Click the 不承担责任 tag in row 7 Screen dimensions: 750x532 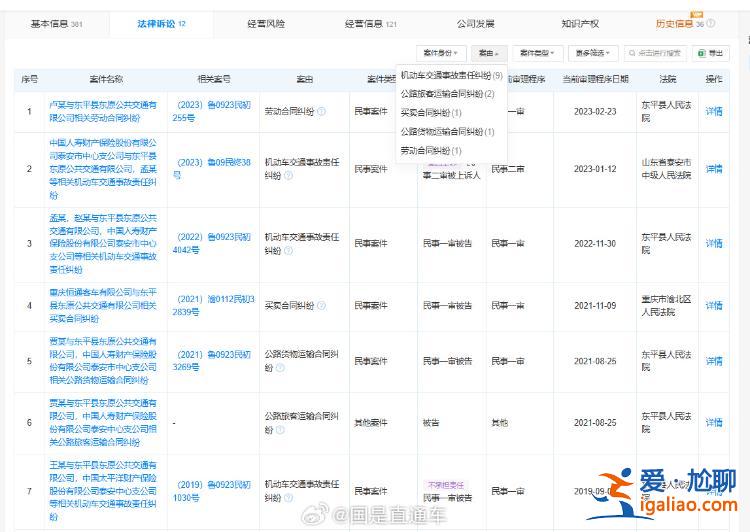[446, 485]
